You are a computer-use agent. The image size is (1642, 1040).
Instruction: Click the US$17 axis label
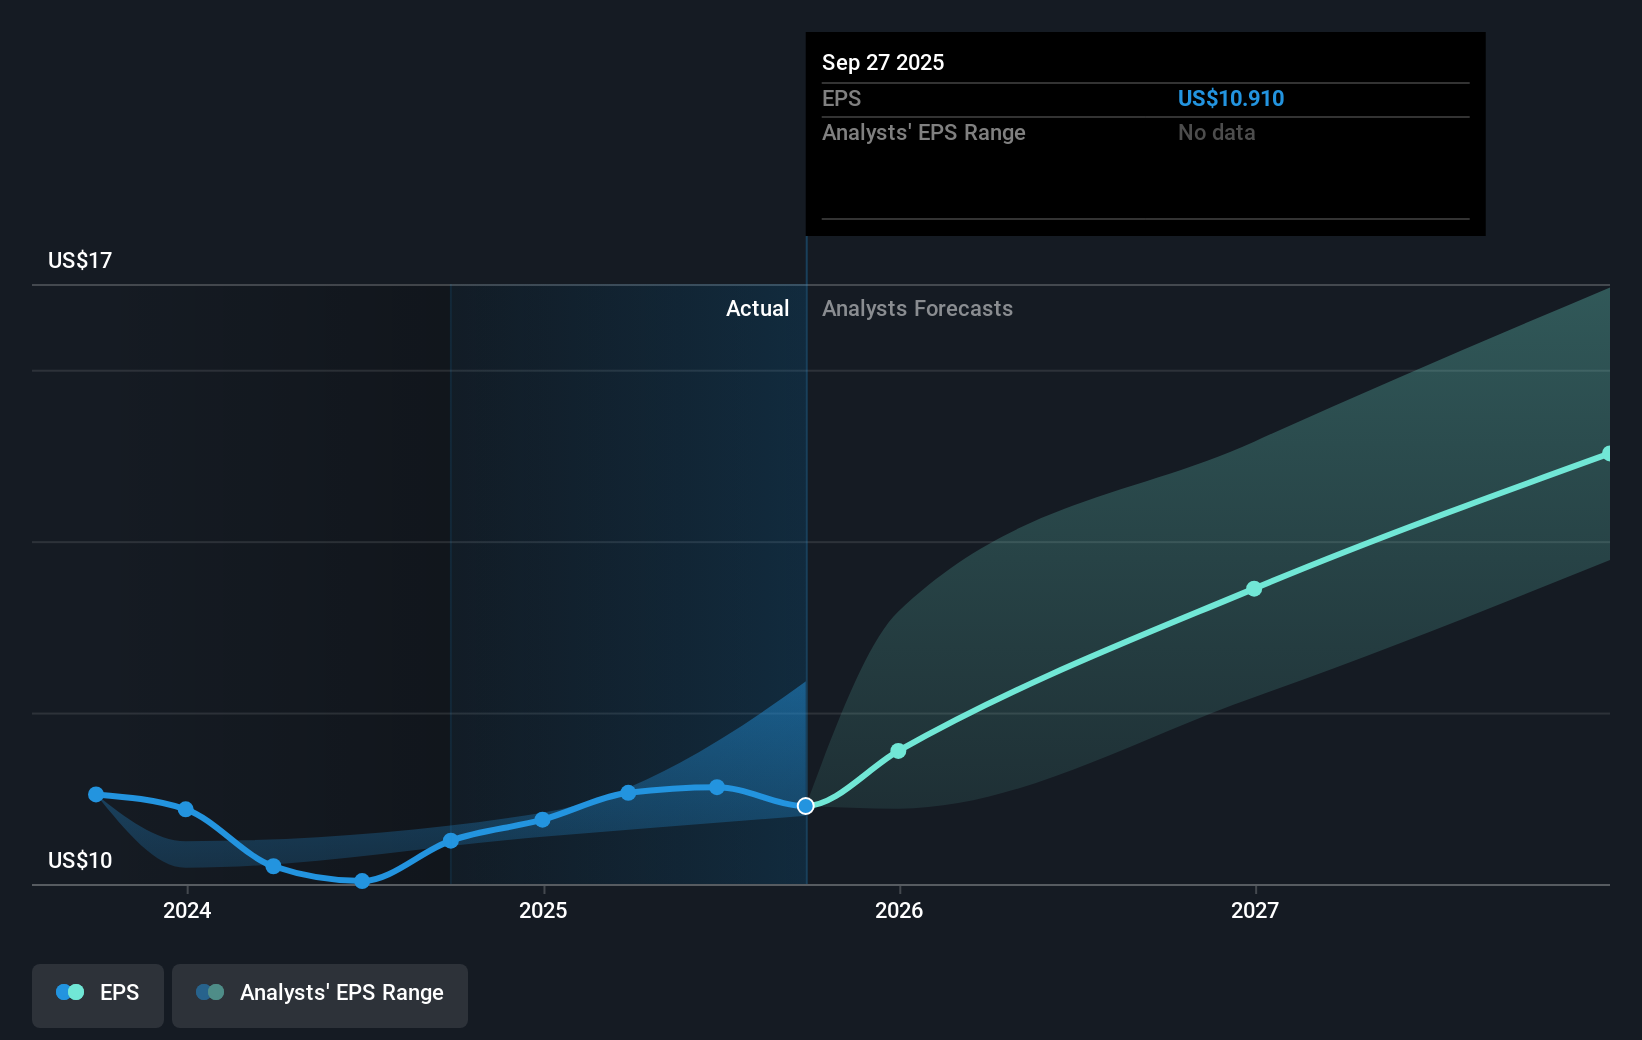pos(78,259)
